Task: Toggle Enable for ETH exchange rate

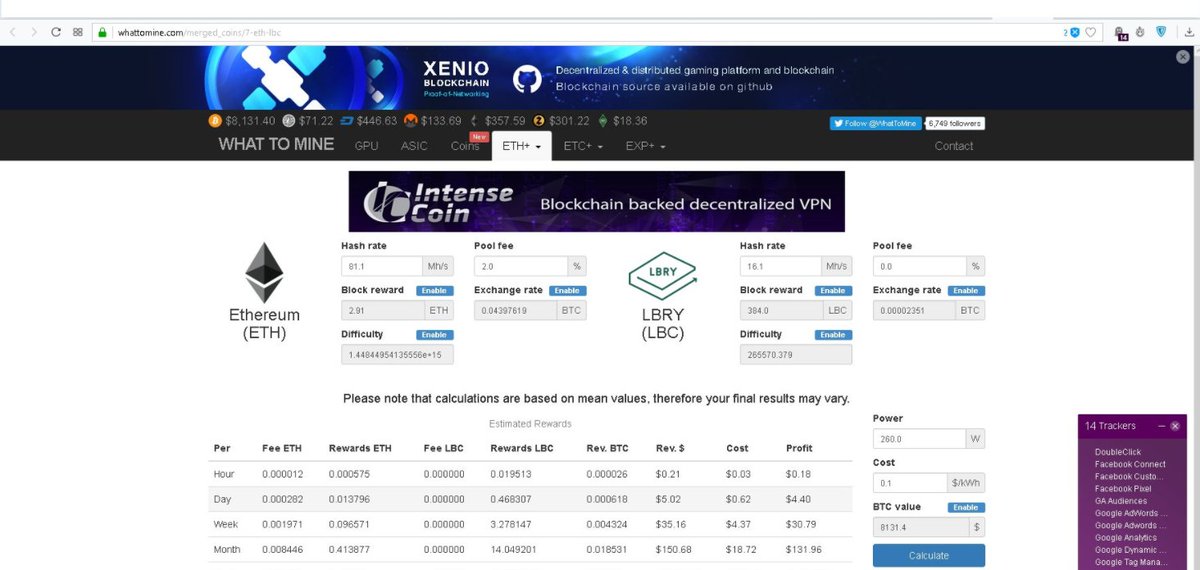Action: click(566, 291)
